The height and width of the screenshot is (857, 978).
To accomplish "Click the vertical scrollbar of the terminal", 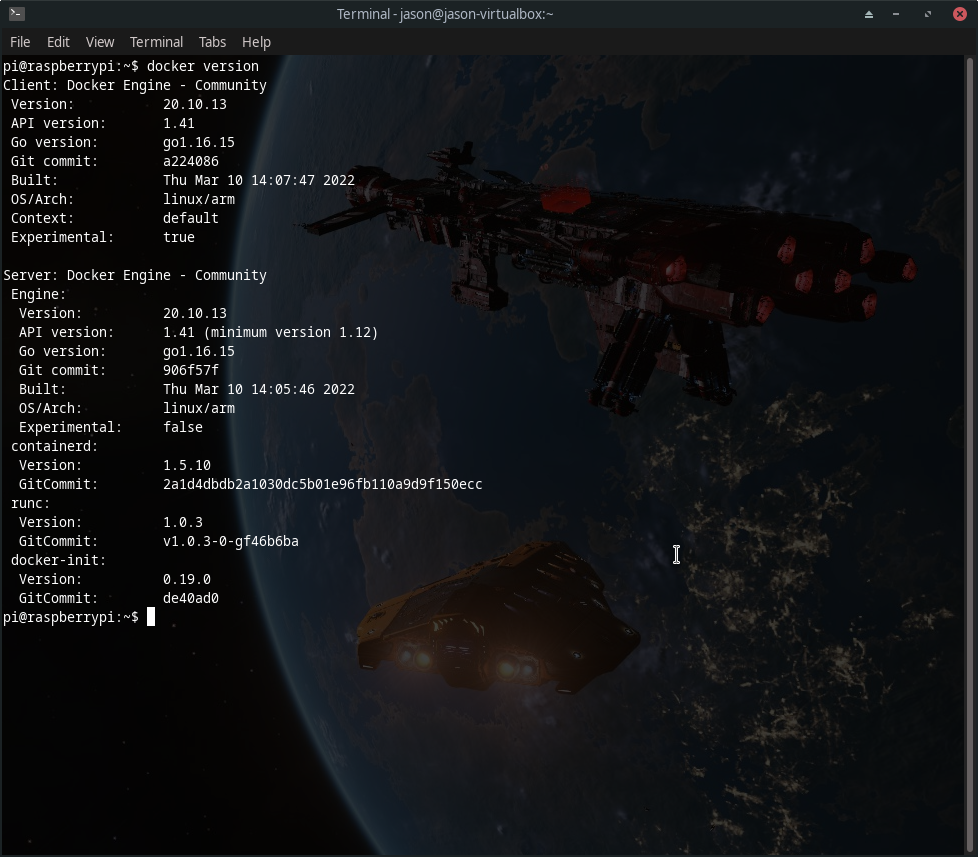I will (970, 455).
